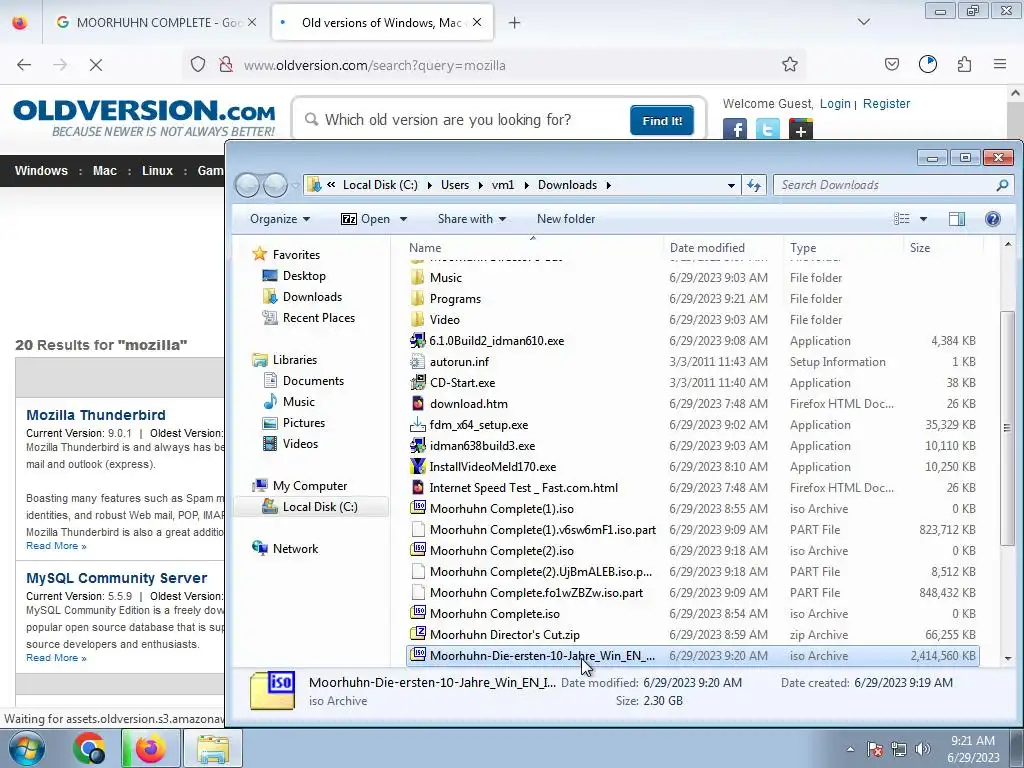Open Firefox extensions puzzle icon
The width and height of the screenshot is (1024, 768).
coord(964,64)
